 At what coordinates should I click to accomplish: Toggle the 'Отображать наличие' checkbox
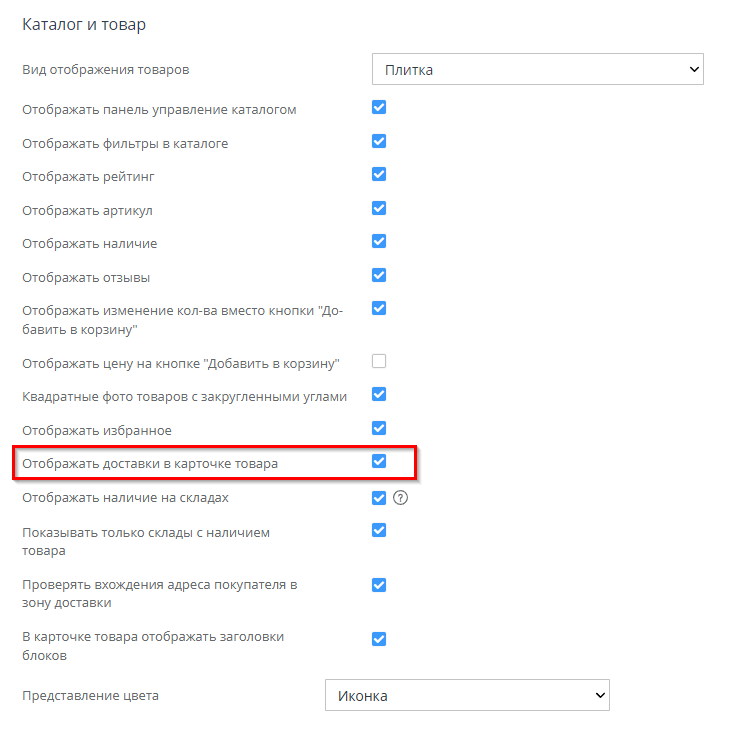(x=379, y=242)
